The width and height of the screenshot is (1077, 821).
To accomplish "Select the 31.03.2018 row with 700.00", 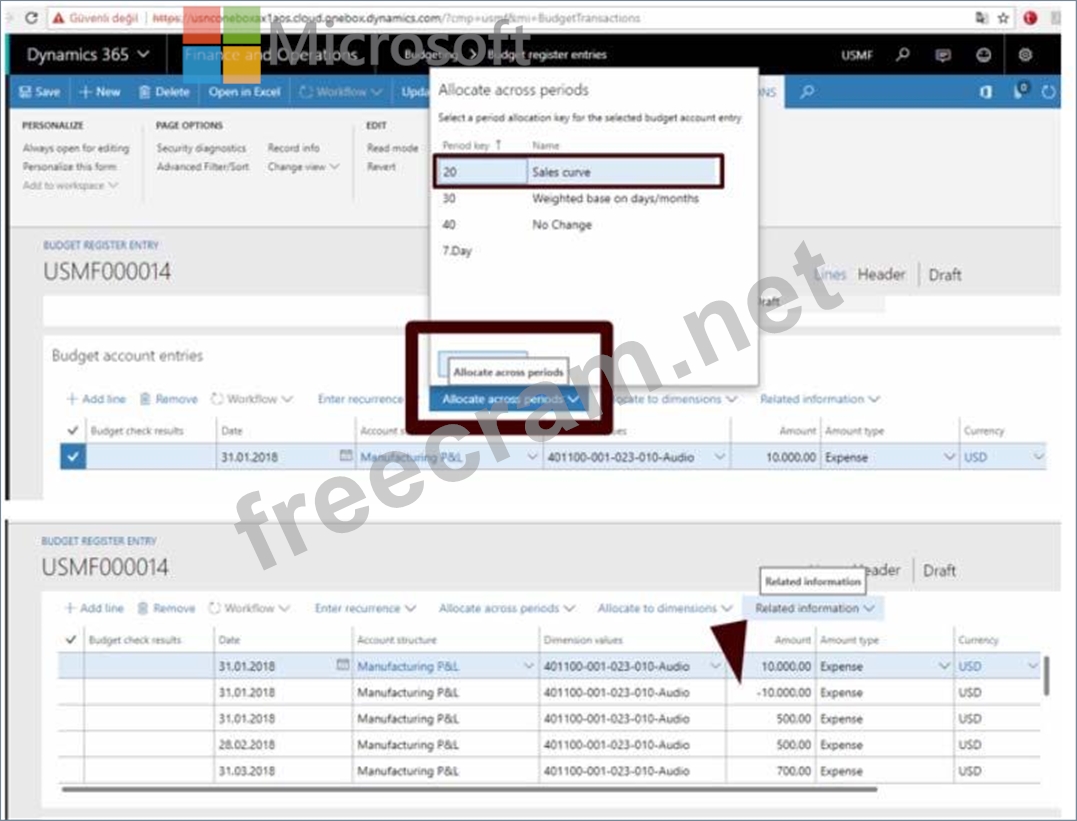I will pos(549,771).
